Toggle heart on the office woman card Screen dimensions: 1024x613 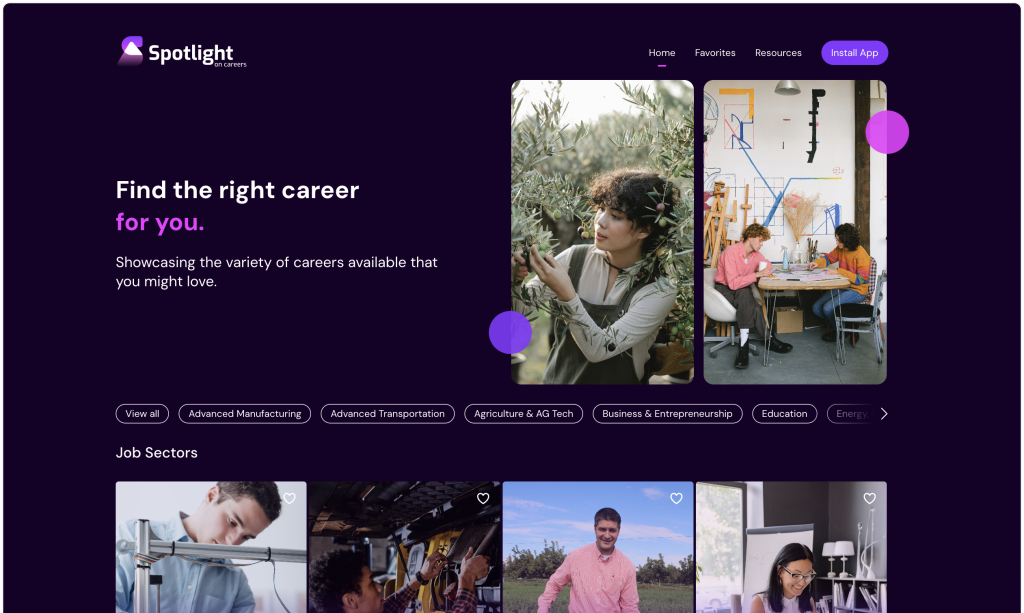pyautogui.click(x=869, y=498)
